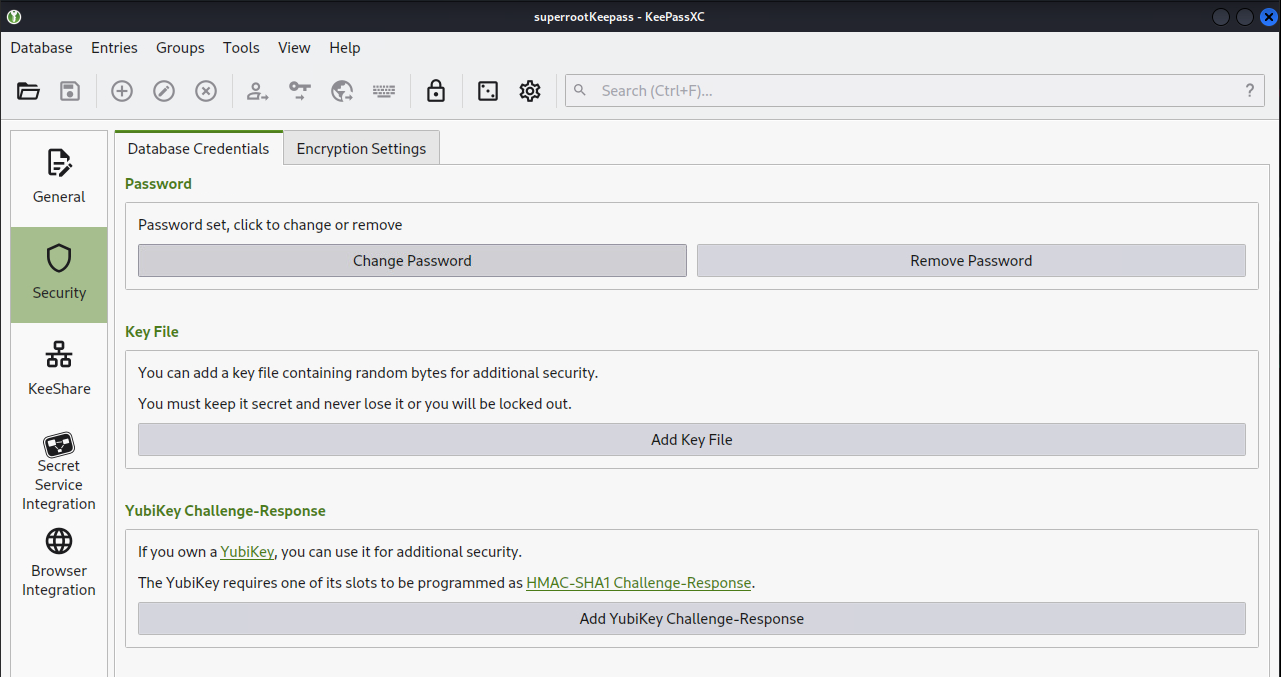Open Secret Service Integration section

click(x=59, y=472)
